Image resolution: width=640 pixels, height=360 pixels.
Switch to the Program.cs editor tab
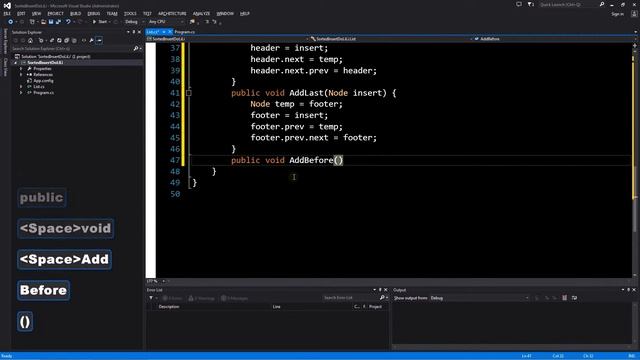tap(184, 32)
